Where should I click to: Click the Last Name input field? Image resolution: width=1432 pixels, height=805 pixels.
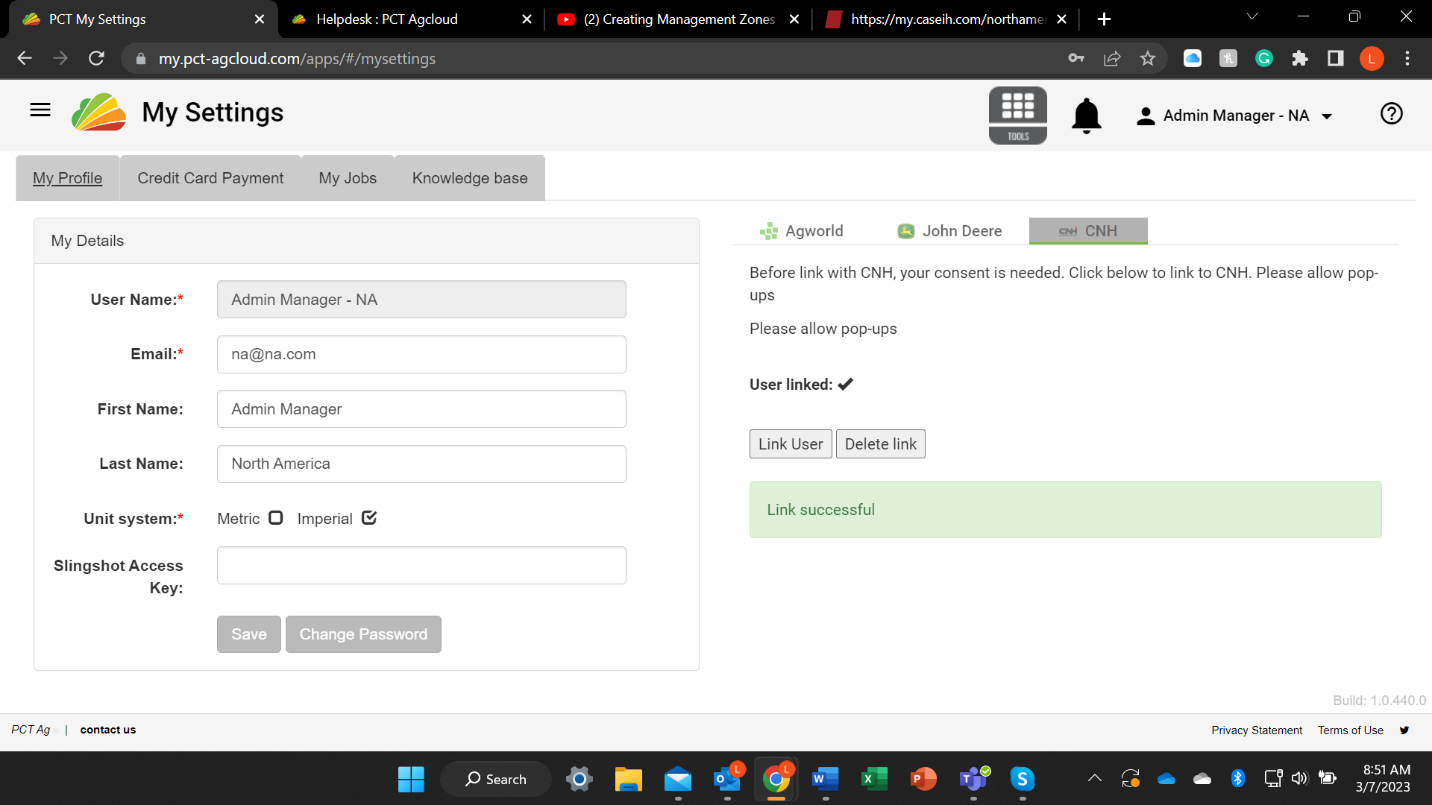[422, 464]
